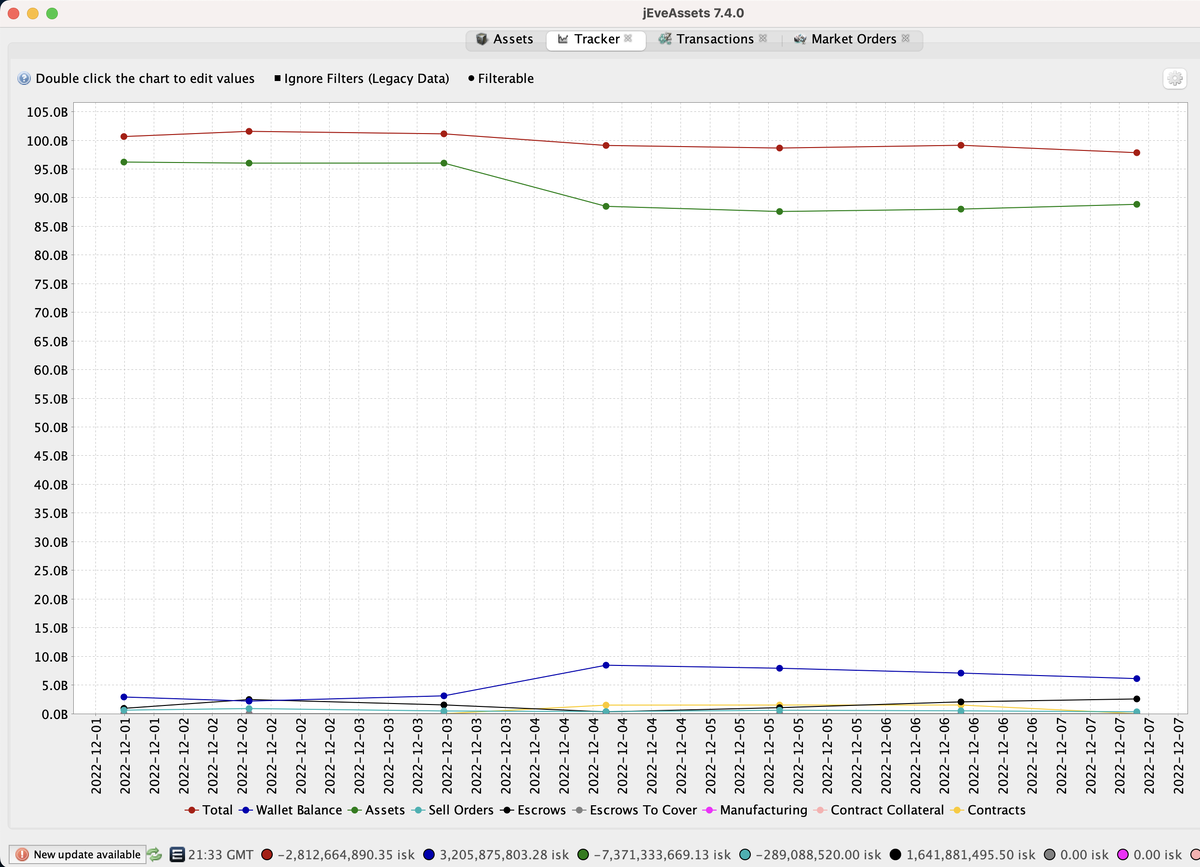Screen dimensions: 1200x867
Task: Click the Assets legend marker
Action: pyautogui.click(x=354, y=810)
